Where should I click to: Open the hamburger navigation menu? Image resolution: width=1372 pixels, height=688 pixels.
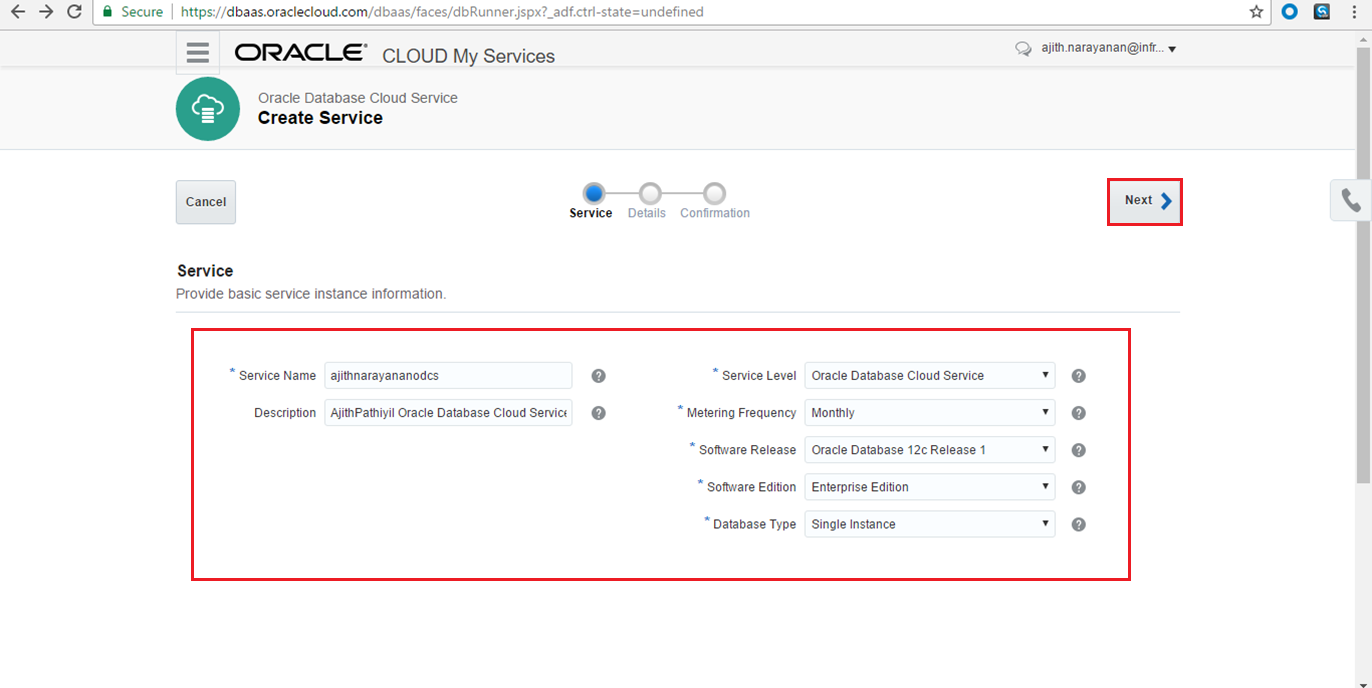(198, 52)
